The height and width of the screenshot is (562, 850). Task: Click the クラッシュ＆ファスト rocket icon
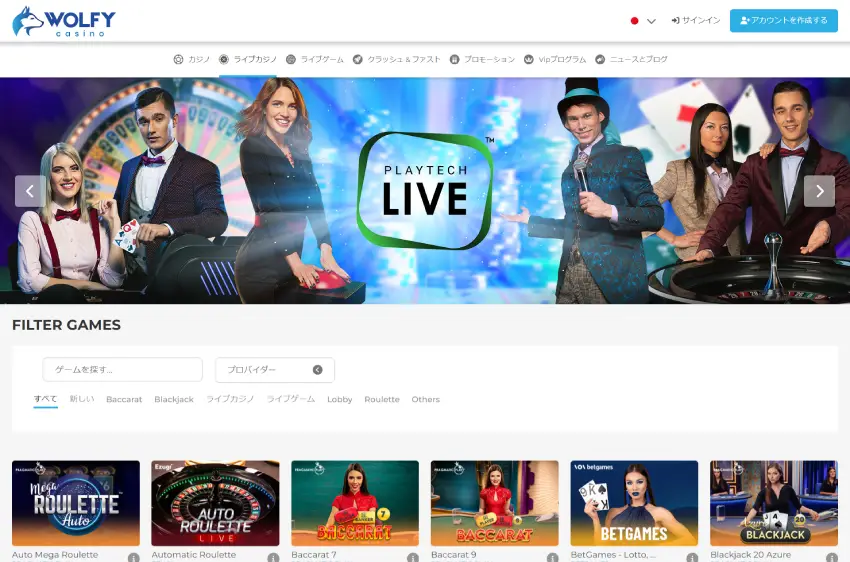pos(358,59)
